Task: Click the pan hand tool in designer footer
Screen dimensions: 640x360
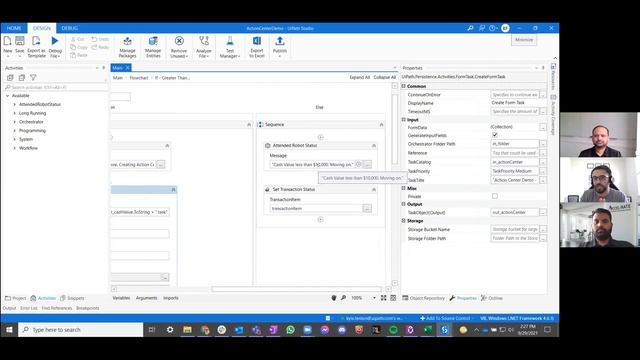Action: [334, 298]
